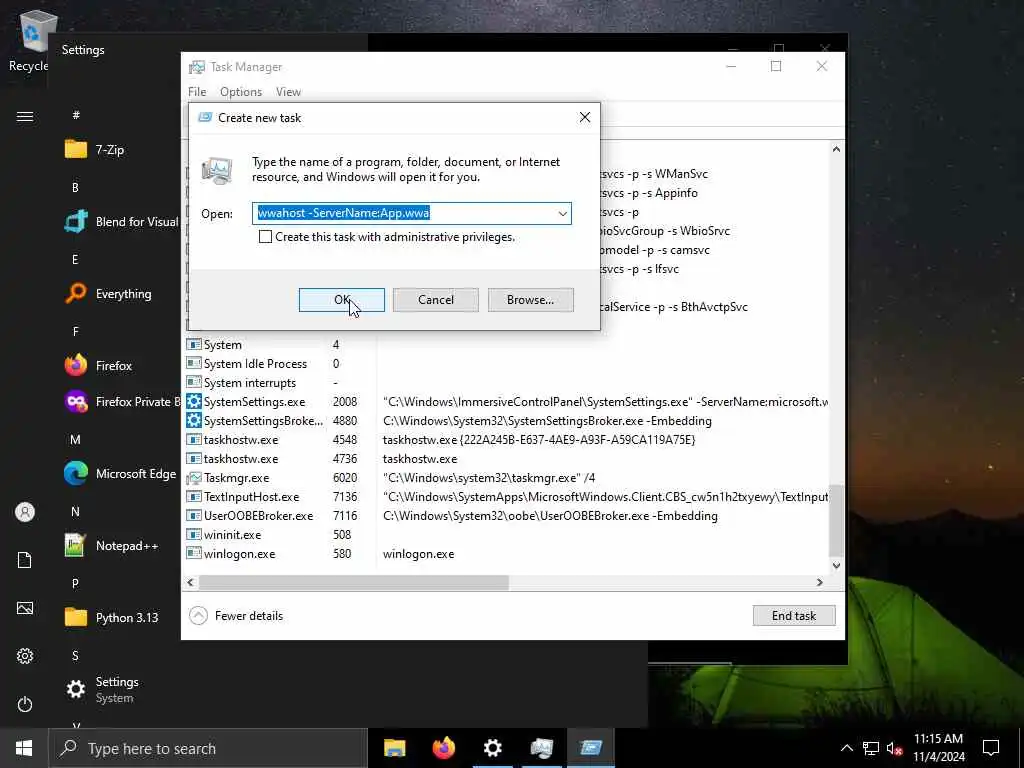
Task: Select taskhostw.exe with PID 4736
Action: (x=507, y=458)
